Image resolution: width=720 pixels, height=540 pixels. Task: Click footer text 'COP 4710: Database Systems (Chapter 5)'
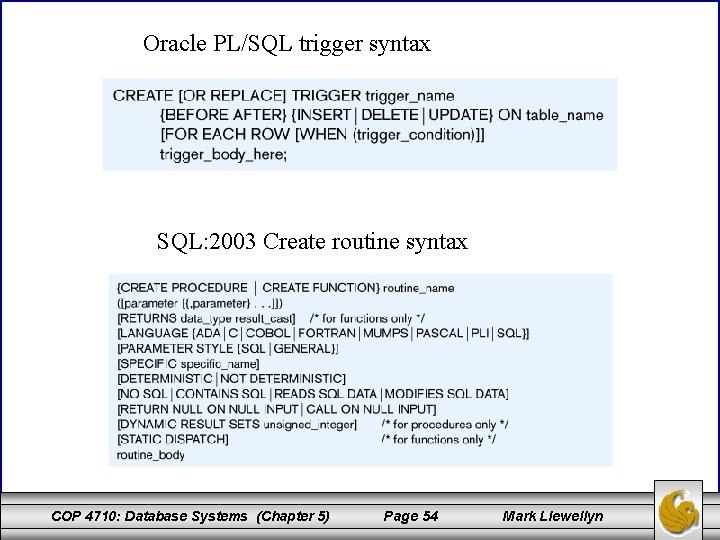point(191,516)
